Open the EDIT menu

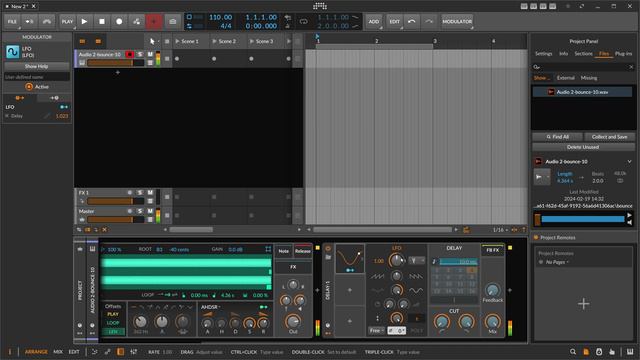(394, 22)
